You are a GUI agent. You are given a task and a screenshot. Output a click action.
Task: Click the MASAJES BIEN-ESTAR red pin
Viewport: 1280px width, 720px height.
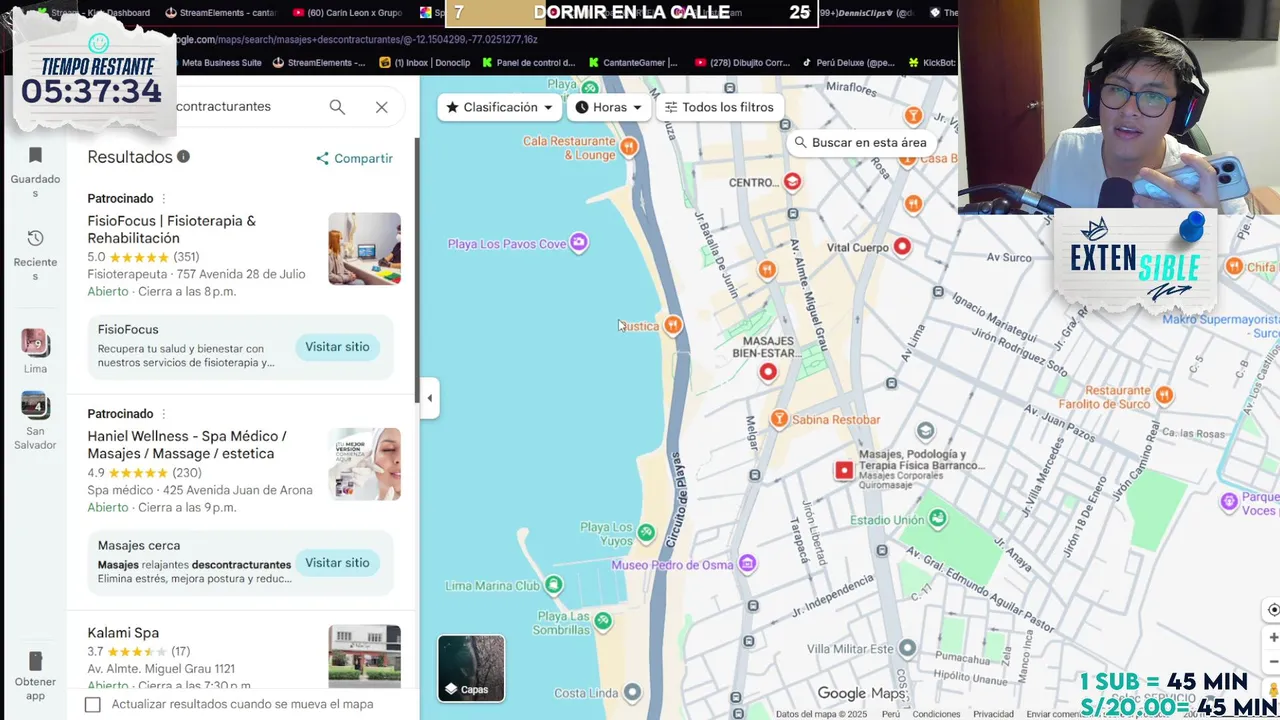[768, 371]
